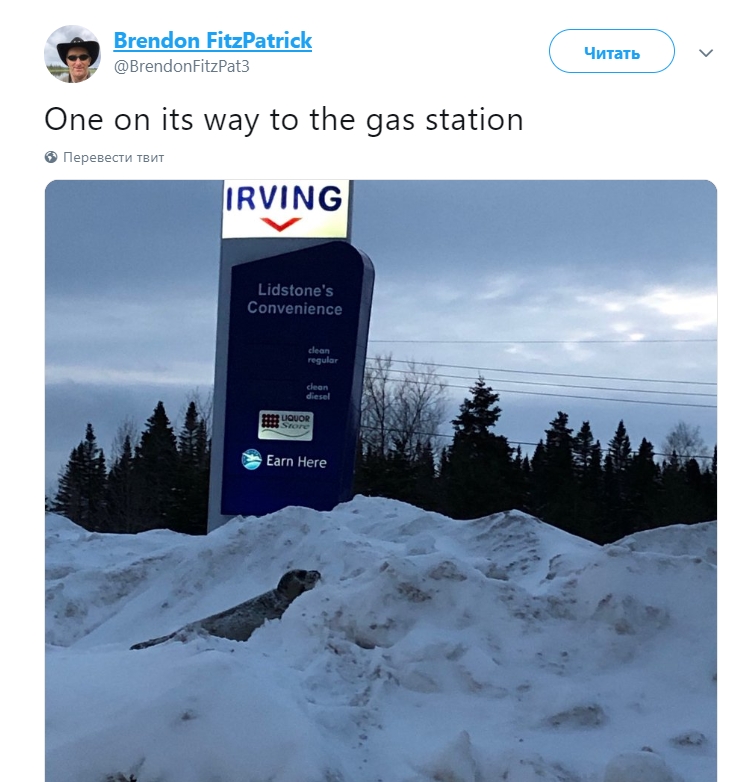This screenshot has width=751, height=782.
Task: Open Brendon FitzPatrick's profile avatar
Action: pyautogui.click(x=72, y=54)
